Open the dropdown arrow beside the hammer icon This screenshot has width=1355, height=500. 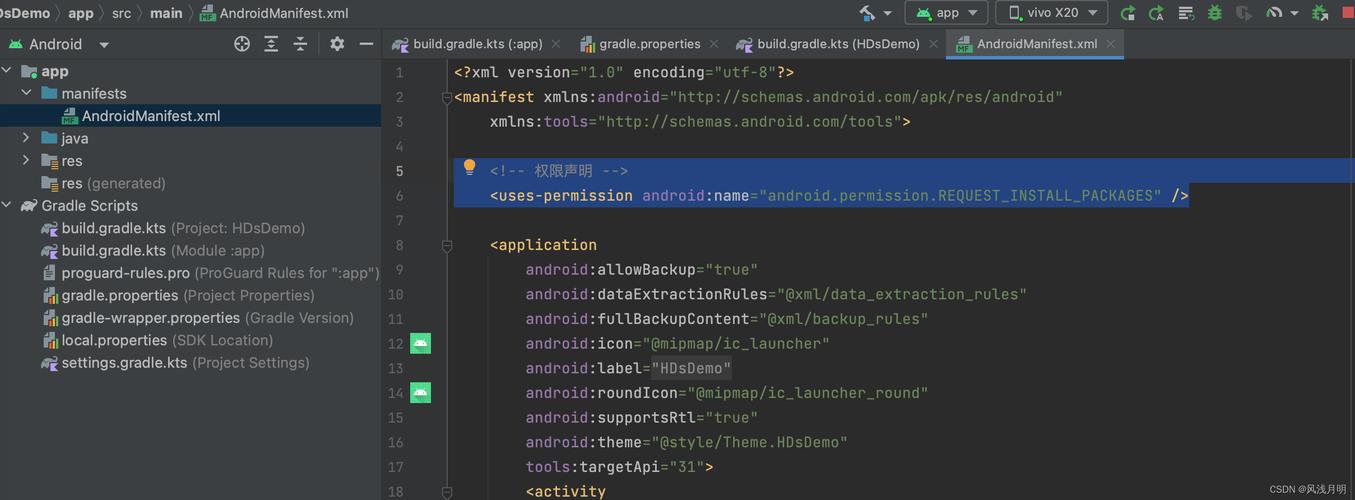tap(887, 14)
